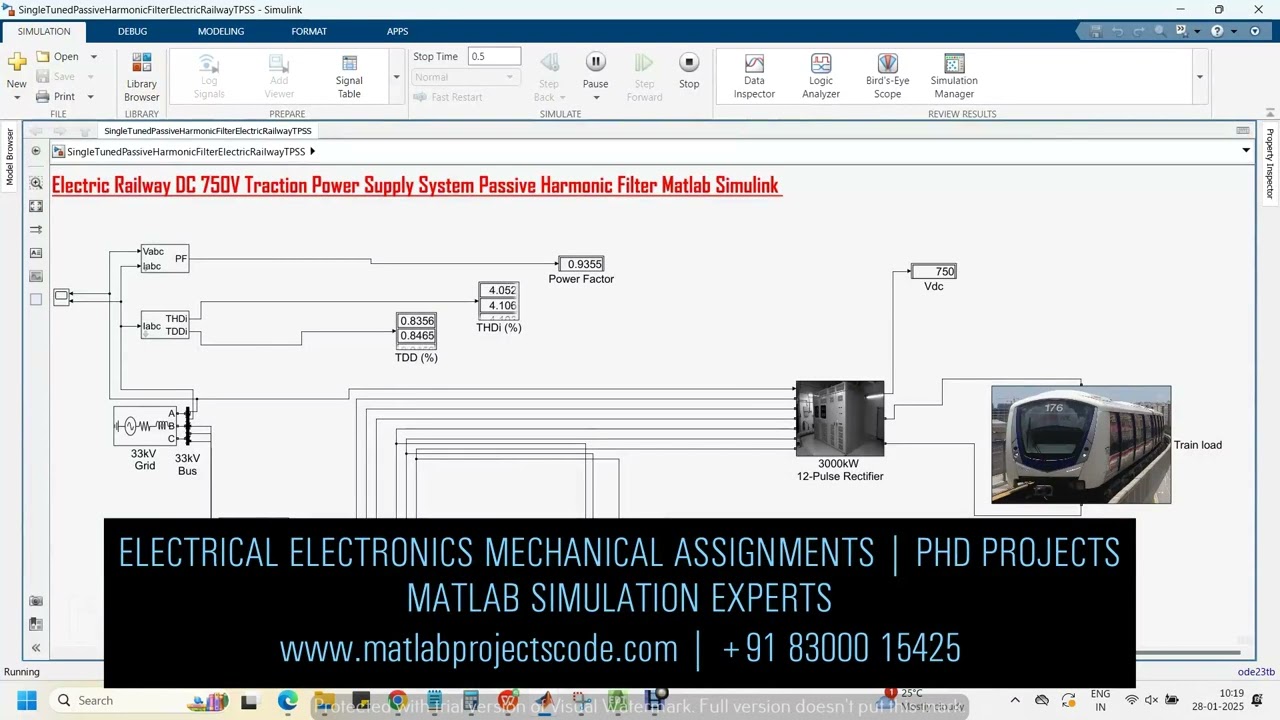Select the Vdc display showing 750

(934, 271)
